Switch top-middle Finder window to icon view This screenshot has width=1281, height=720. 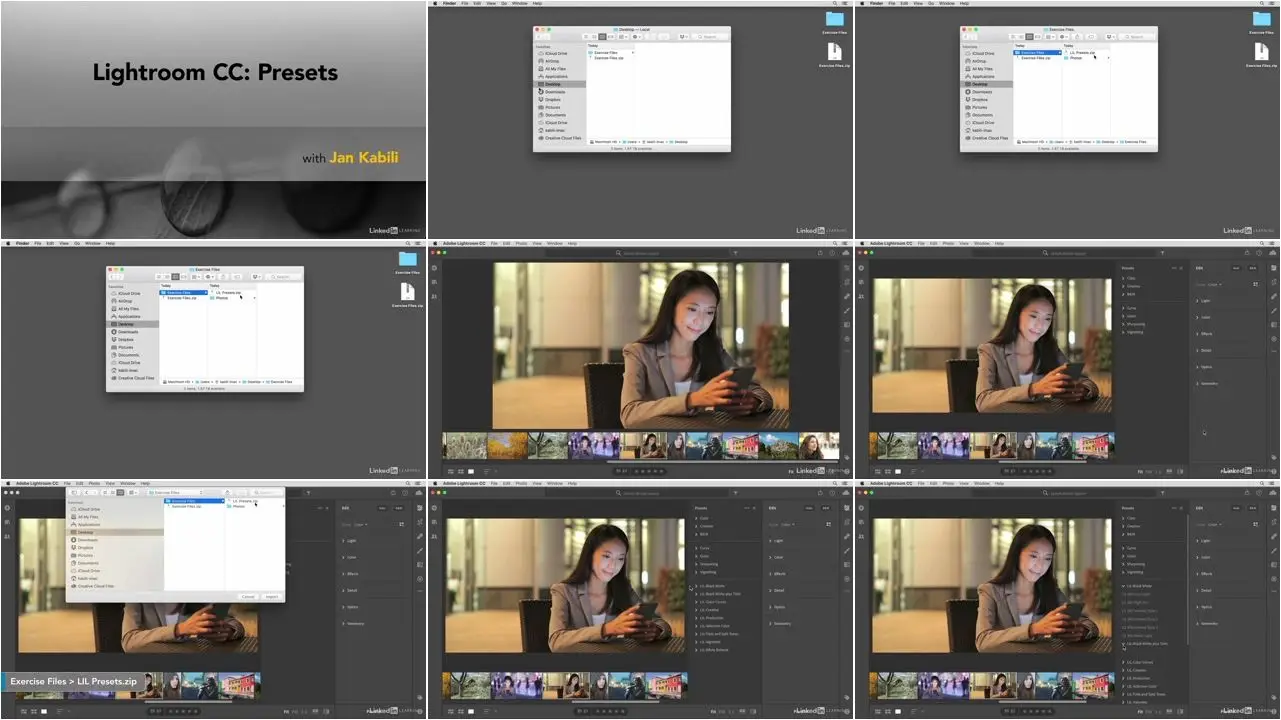pyautogui.click(x=585, y=36)
